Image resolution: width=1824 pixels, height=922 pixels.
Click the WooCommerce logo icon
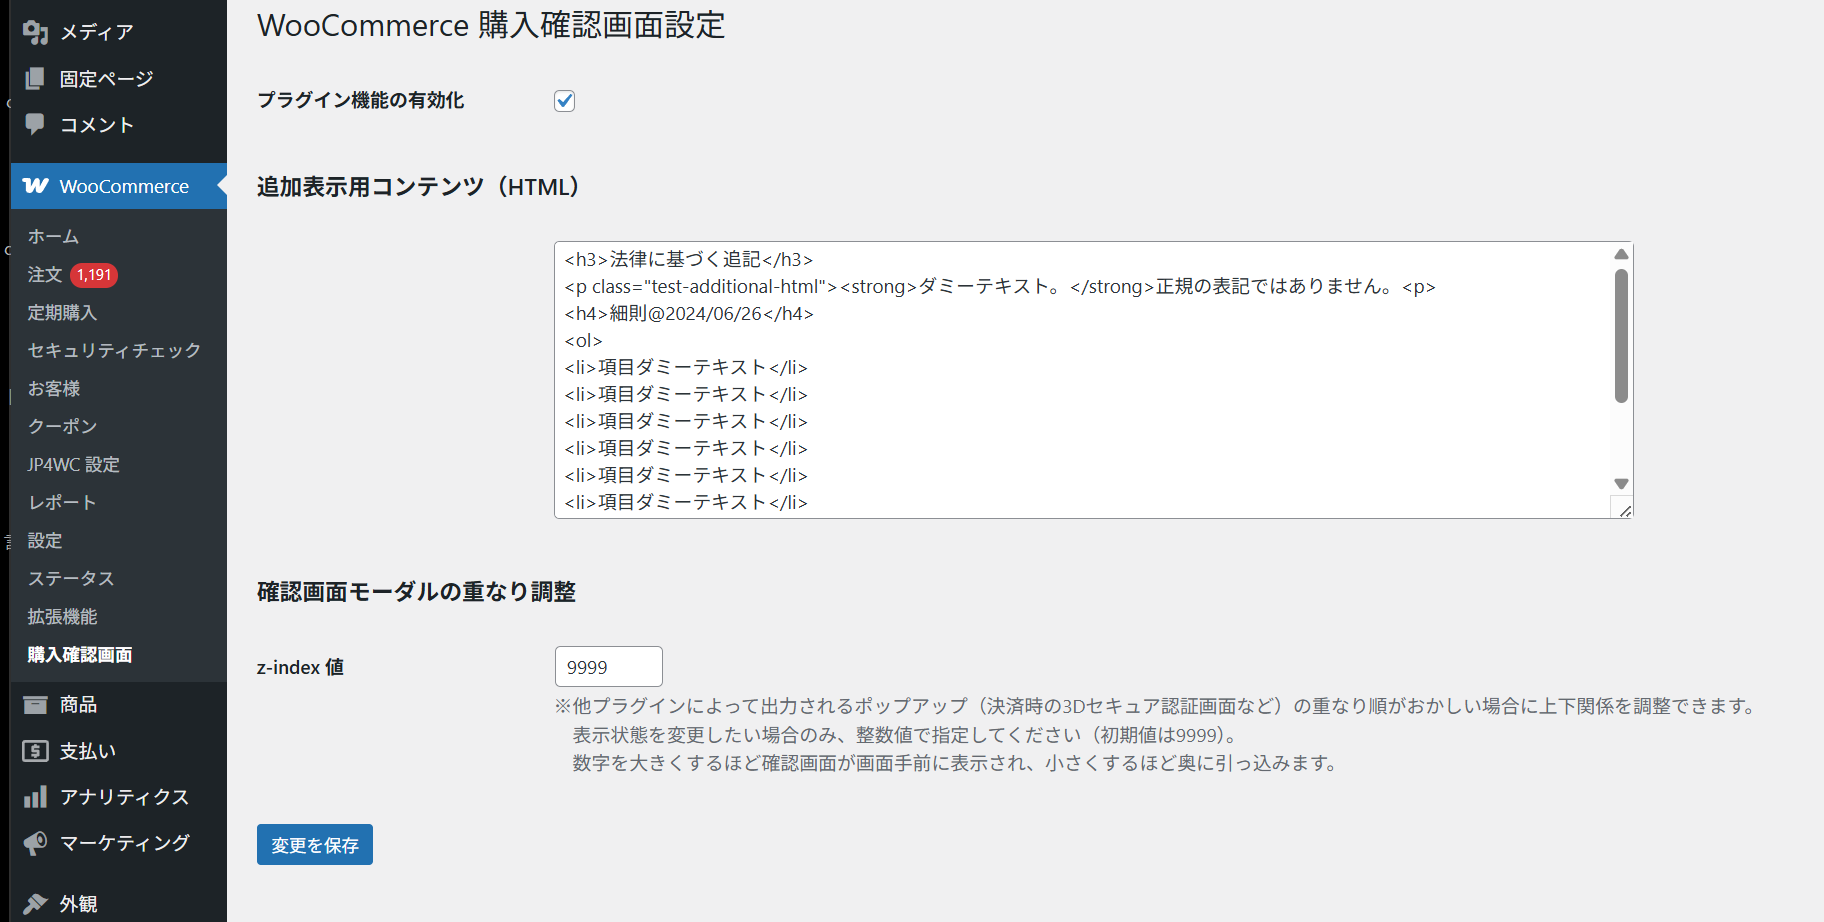point(36,186)
